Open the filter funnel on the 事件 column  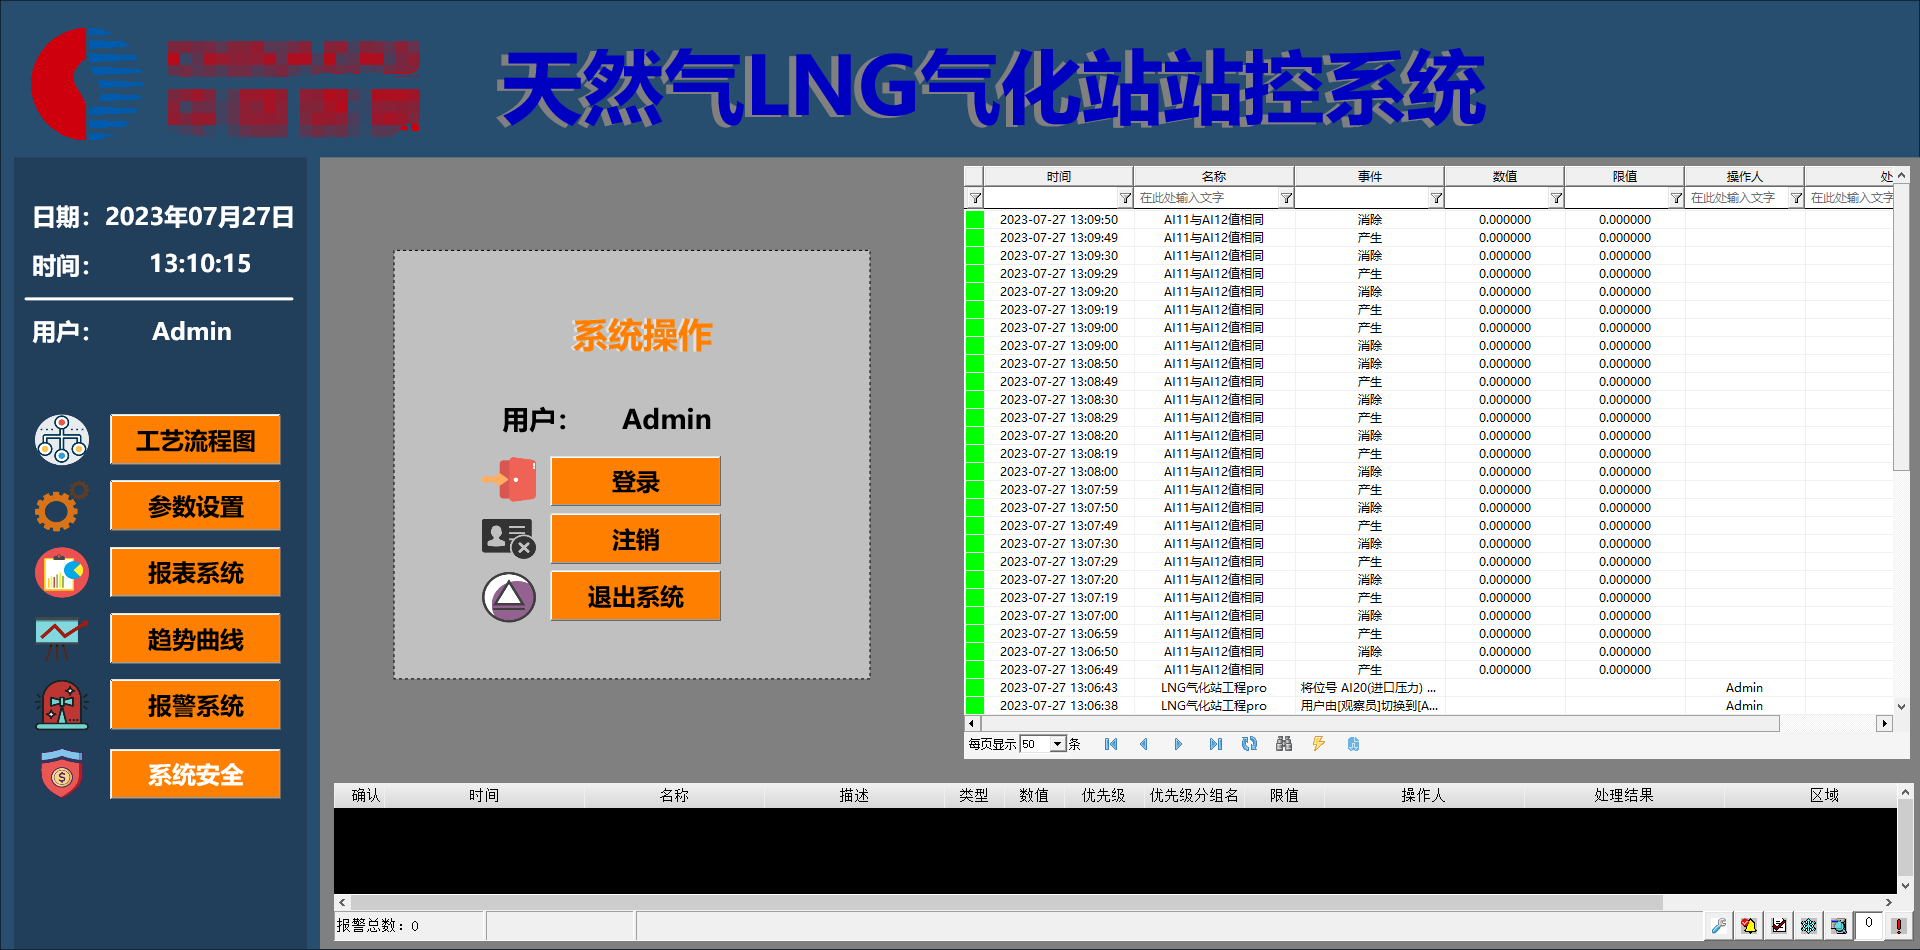click(x=1436, y=197)
